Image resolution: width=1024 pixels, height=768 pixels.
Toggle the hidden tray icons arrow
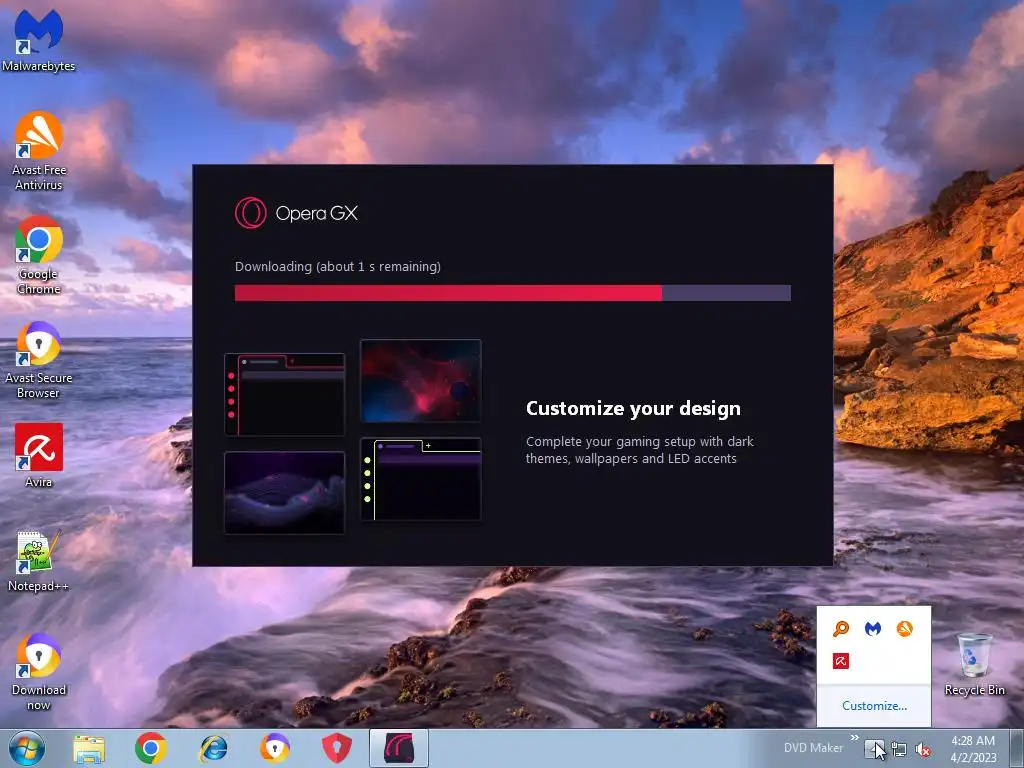coord(874,749)
